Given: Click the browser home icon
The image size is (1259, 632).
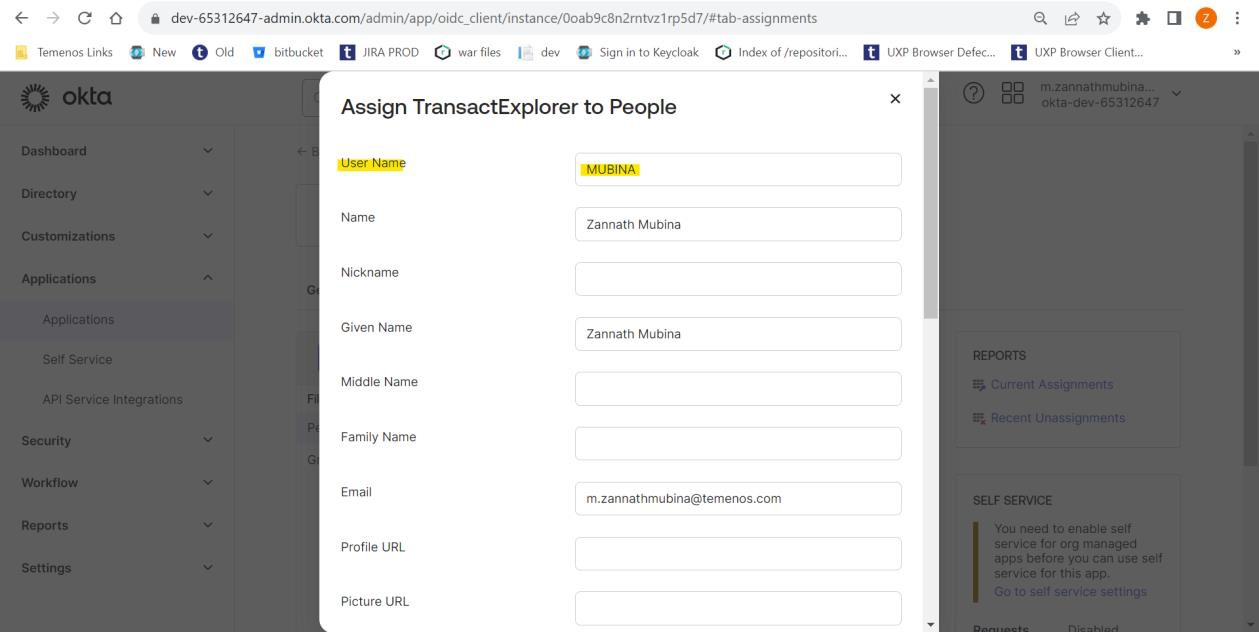Looking at the screenshot, I should tap(117, 18).
